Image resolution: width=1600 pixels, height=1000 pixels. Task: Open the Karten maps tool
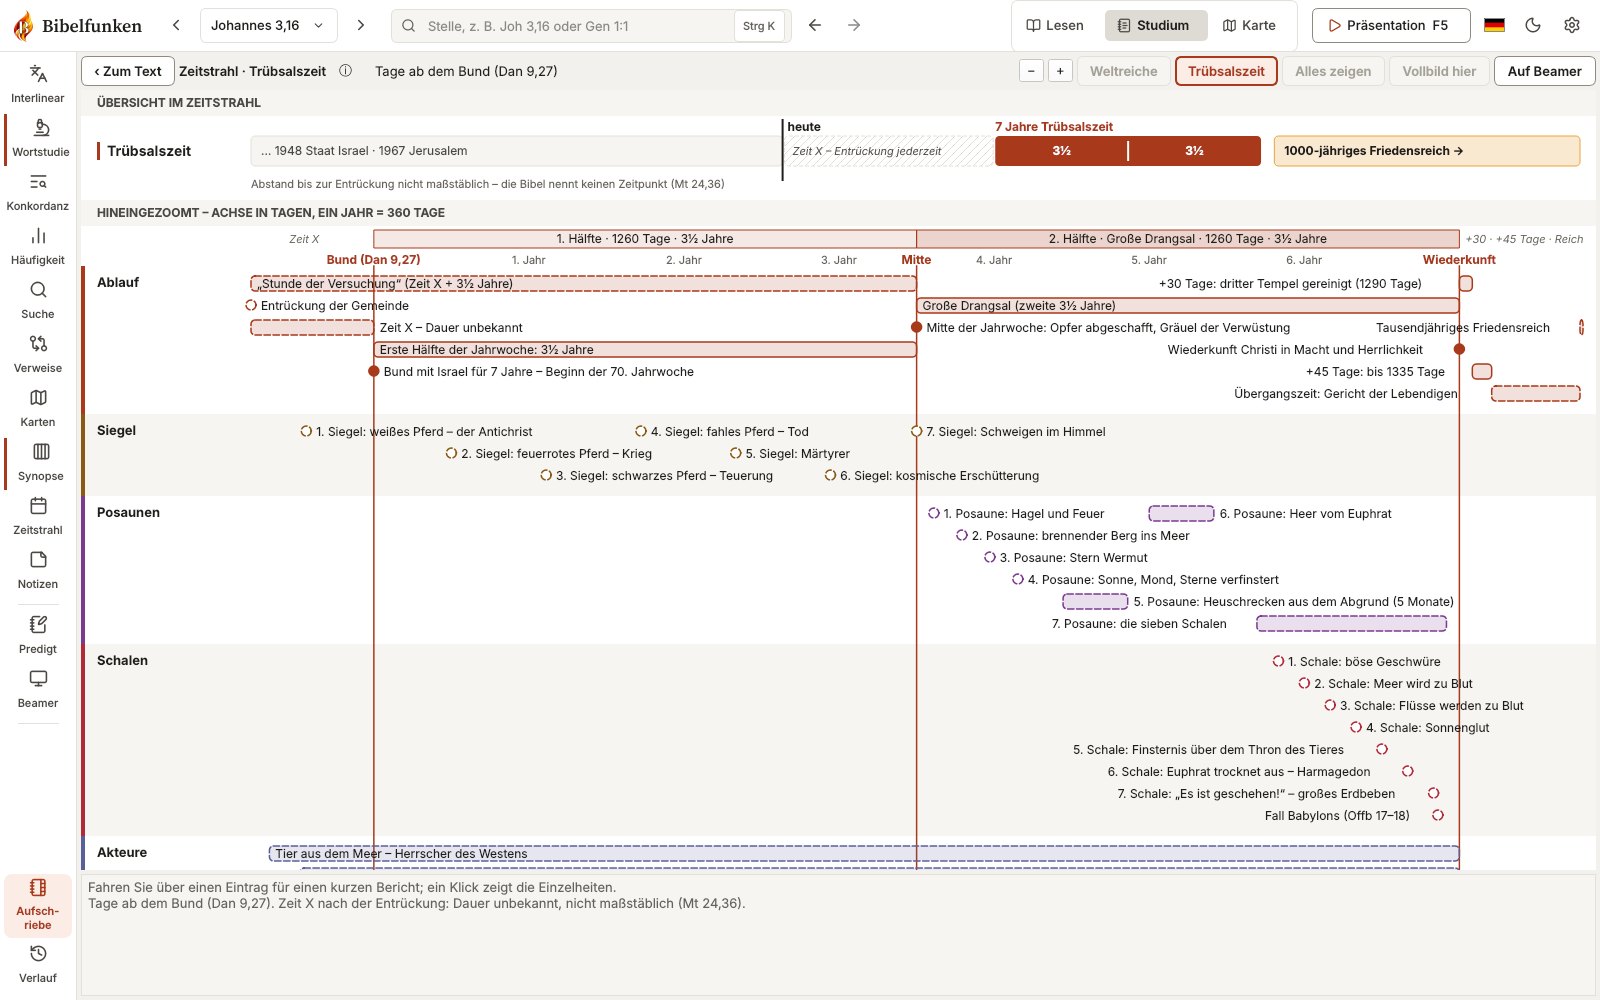tap(38, 408)
